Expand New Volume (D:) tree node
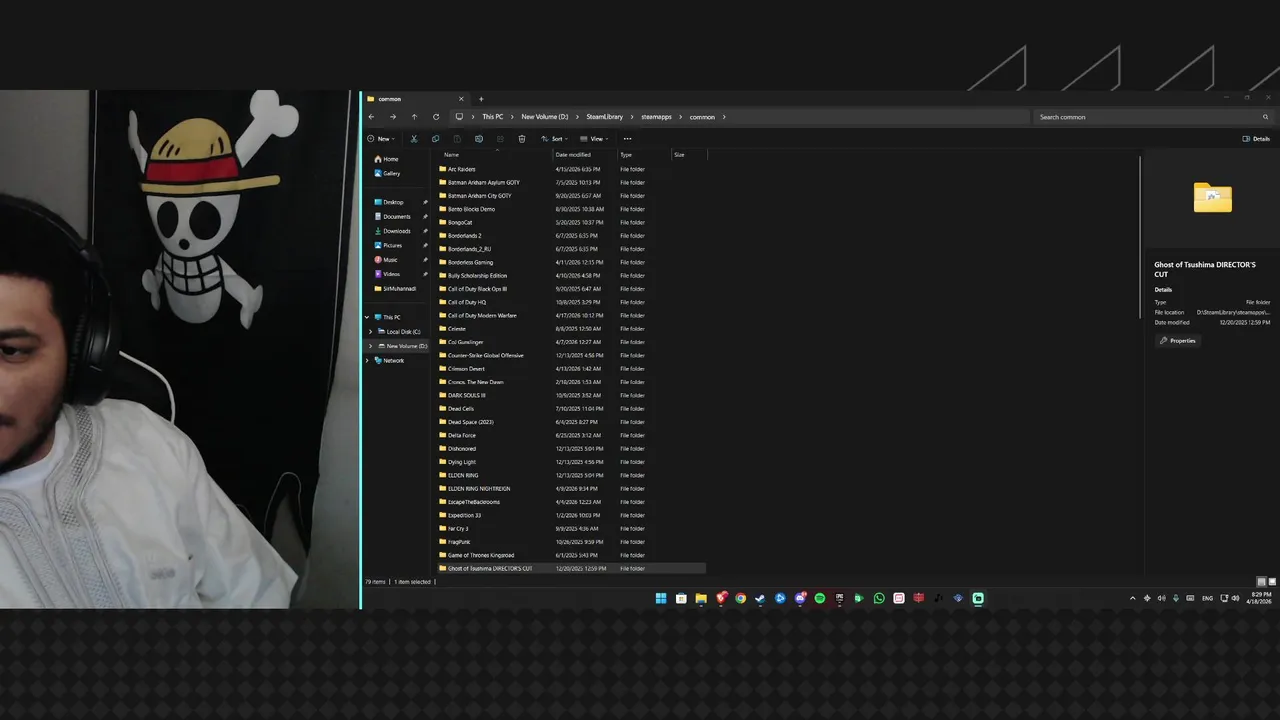Image resolution: width=1280 pixels, height=720 pixels. [x=371, y=346]
